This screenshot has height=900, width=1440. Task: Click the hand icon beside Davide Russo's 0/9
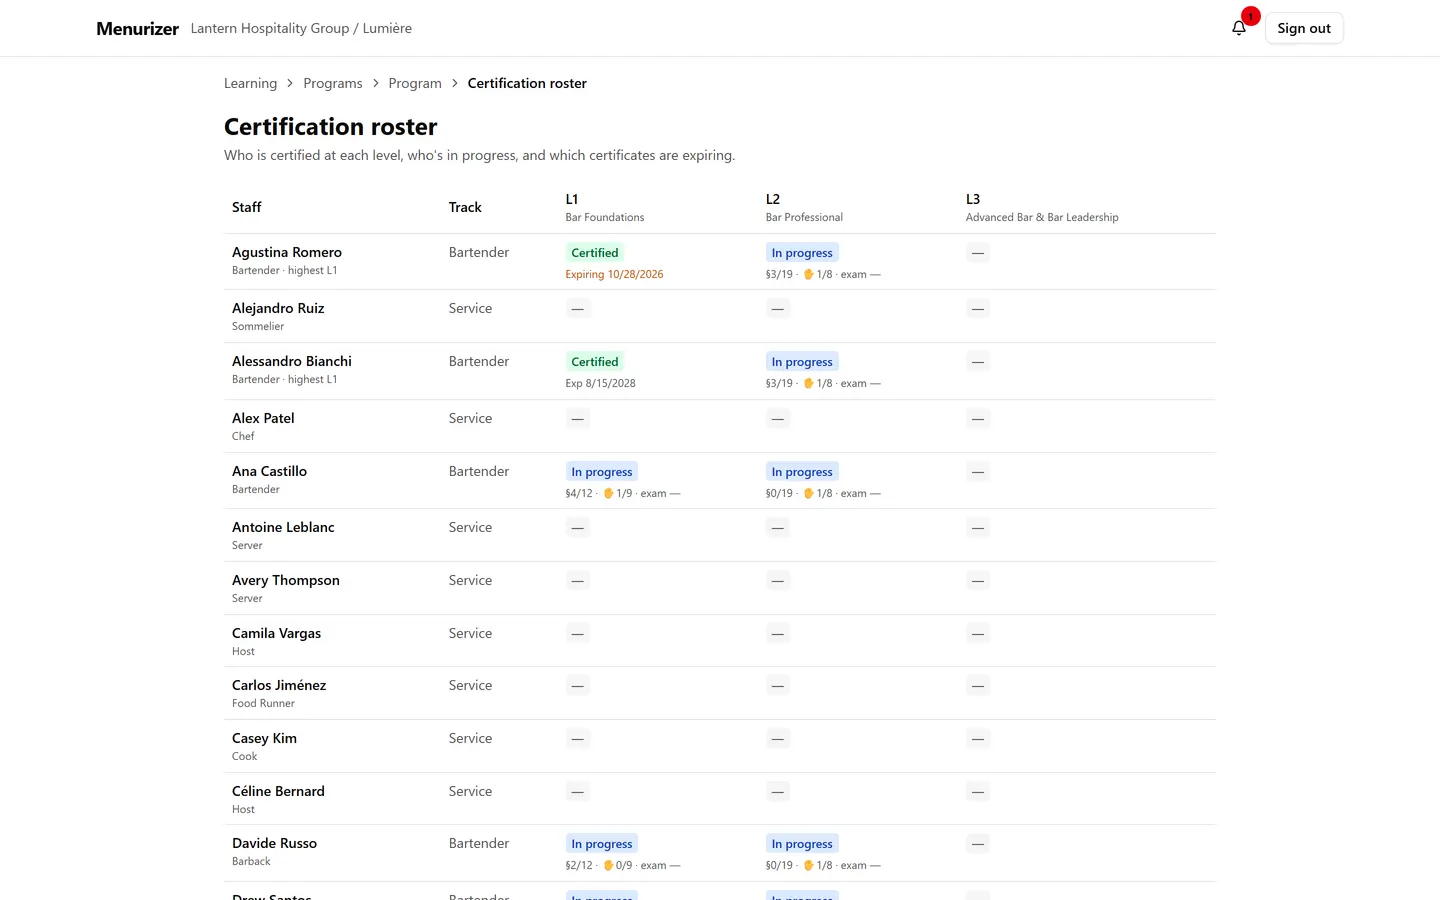pos(608,865)
